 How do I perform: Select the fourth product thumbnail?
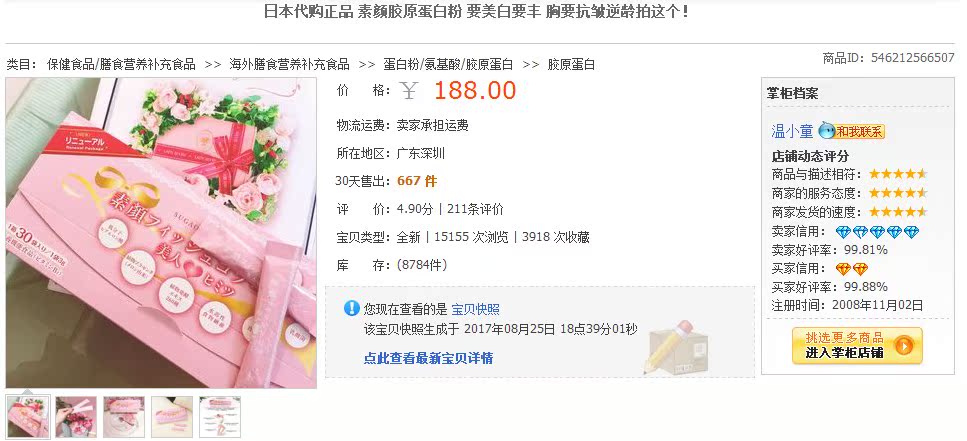[172, 417]
